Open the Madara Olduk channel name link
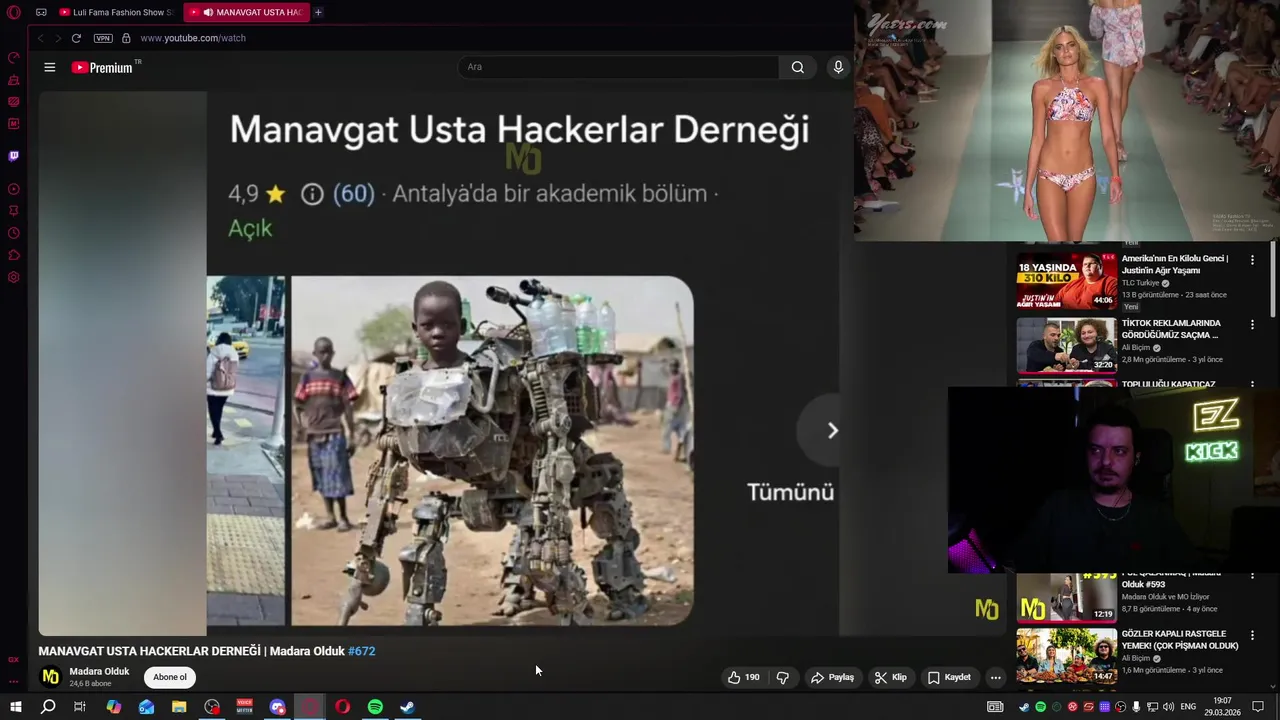The height and width of the screenshot is (720, 1280). 99,671
